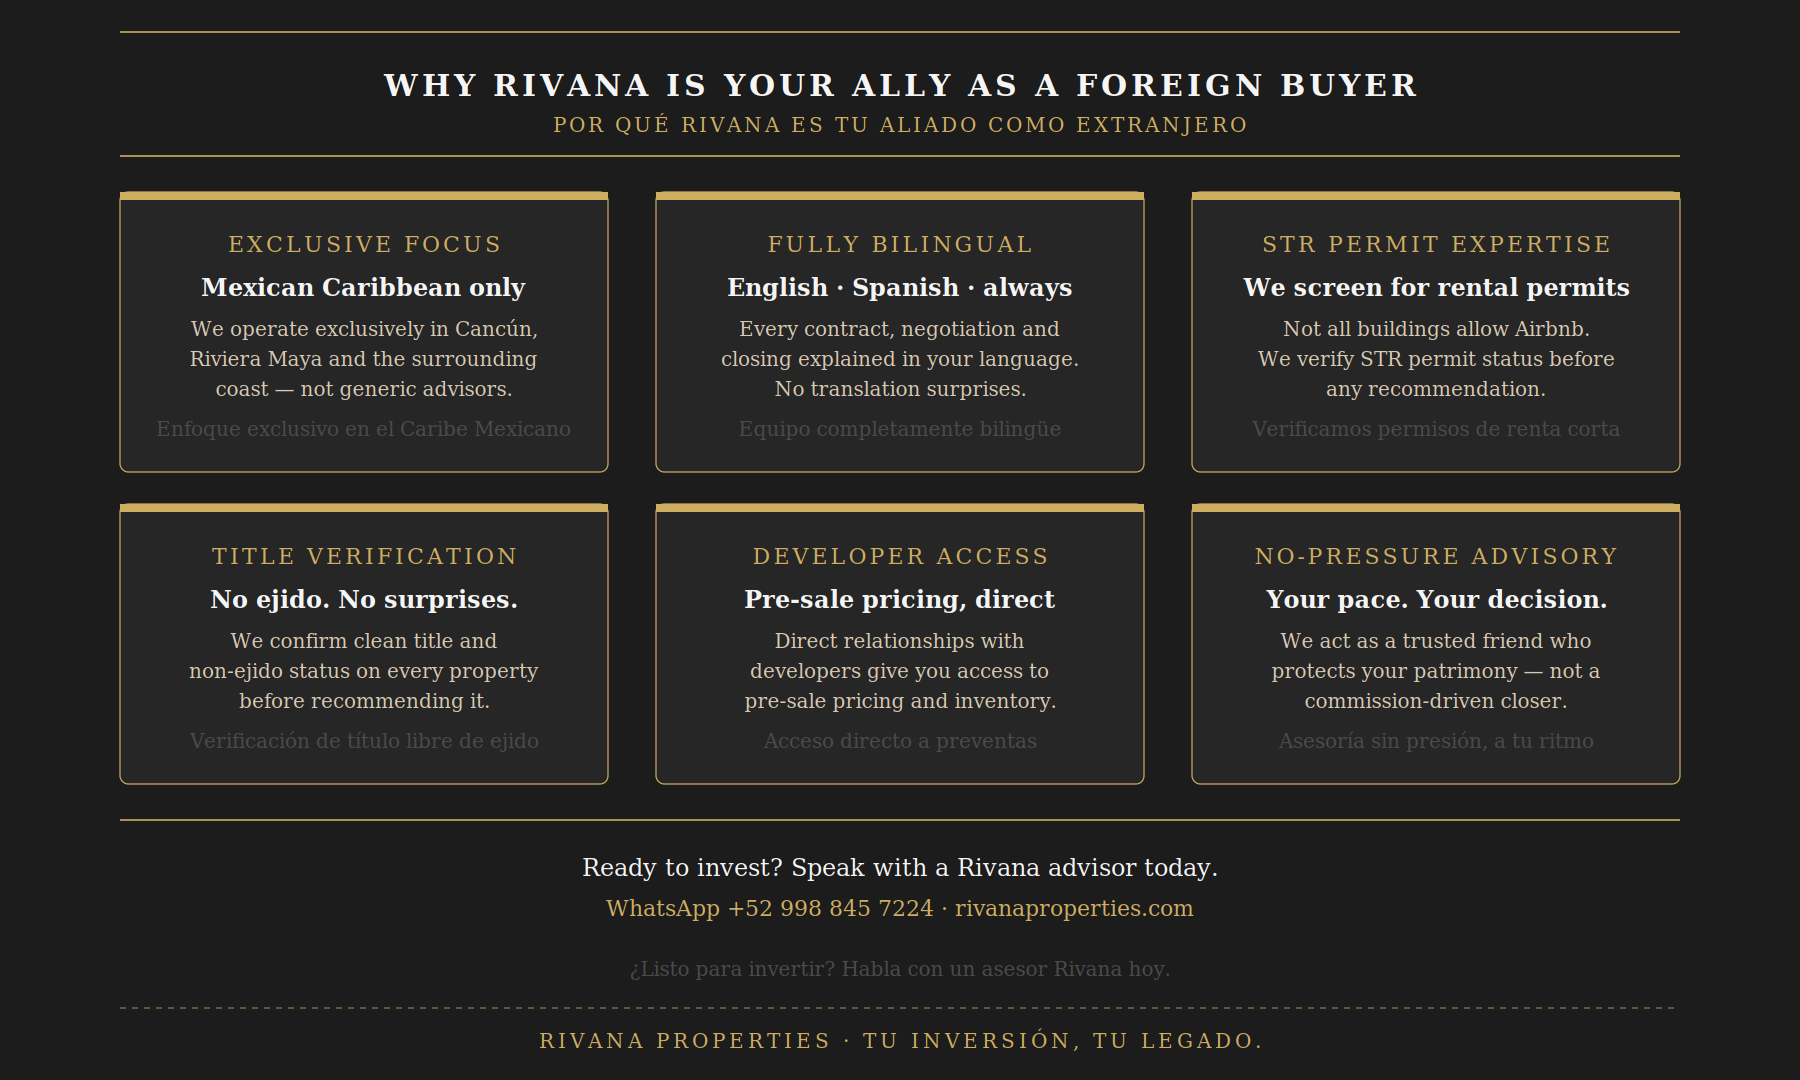Click the Spanish subtitle "Por qué Rivana"
Screen dimensions: 1800x1080
point(900,126)
